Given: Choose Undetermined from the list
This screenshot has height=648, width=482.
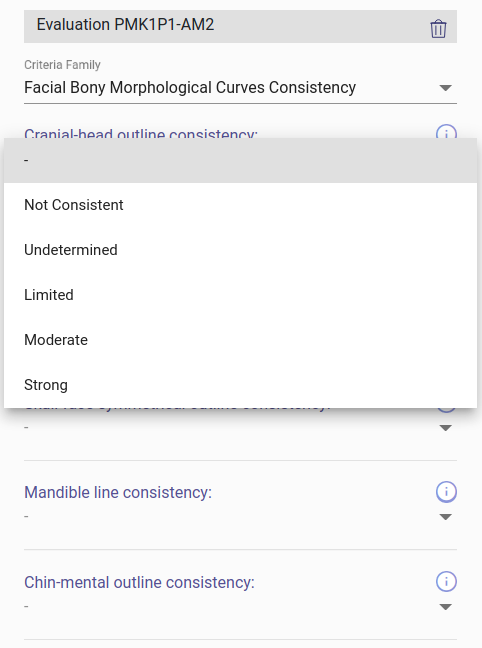Looking at the screenshot, I should tap(240, 250).
